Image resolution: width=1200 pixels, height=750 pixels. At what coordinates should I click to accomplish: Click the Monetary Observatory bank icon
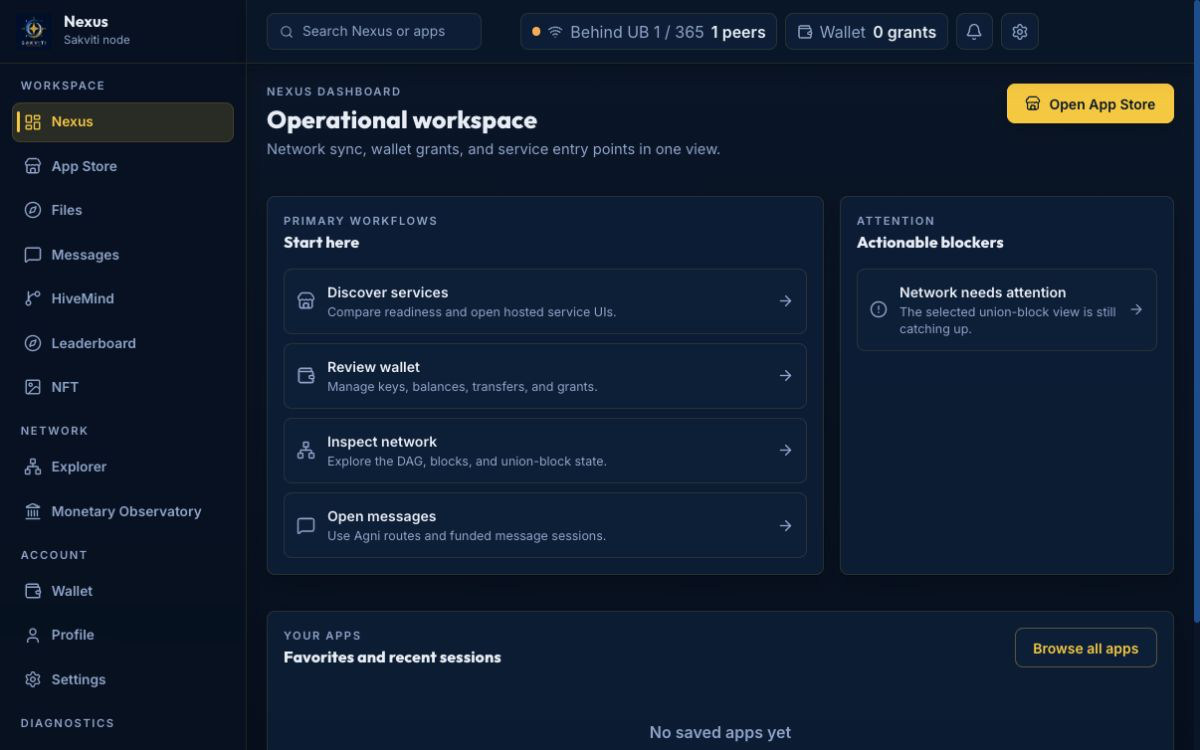click(33, 511)
